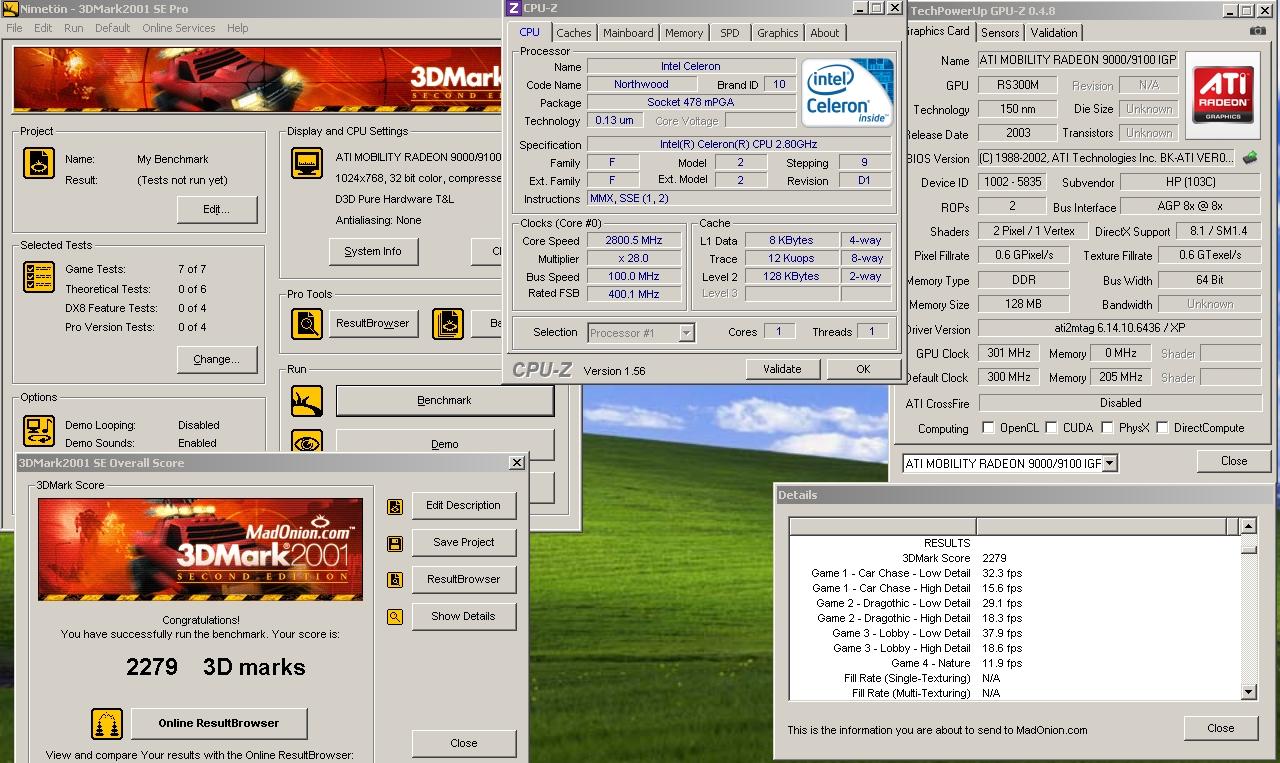Click the Game 4 - Nature result row

click(1013, 663)
